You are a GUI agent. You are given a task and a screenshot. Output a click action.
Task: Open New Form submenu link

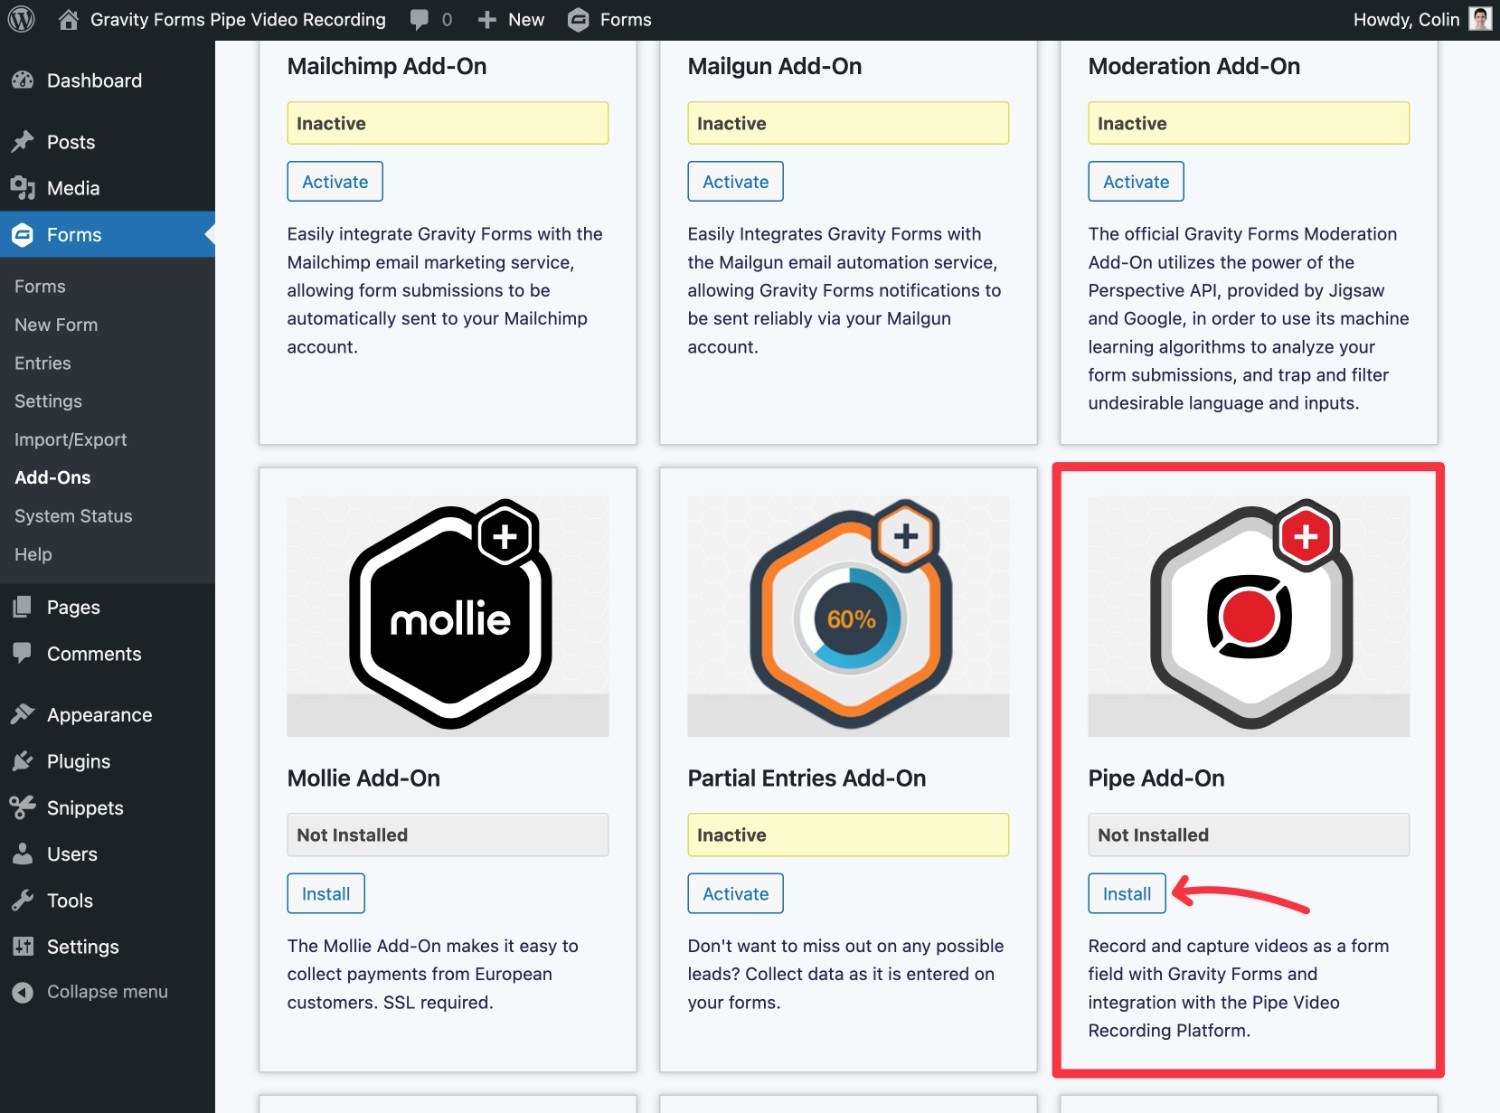(x=56, y=325)
